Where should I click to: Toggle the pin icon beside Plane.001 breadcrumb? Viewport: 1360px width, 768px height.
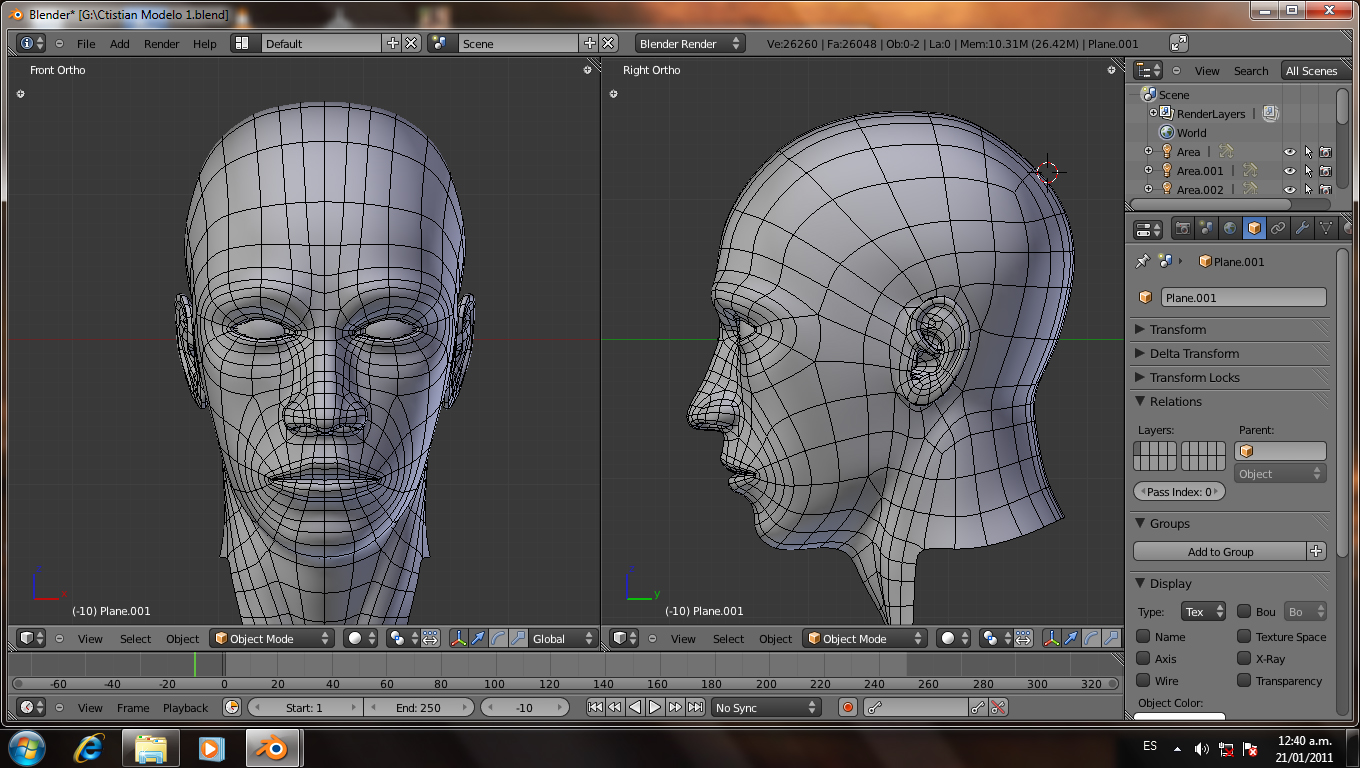tap(1143, 261)
